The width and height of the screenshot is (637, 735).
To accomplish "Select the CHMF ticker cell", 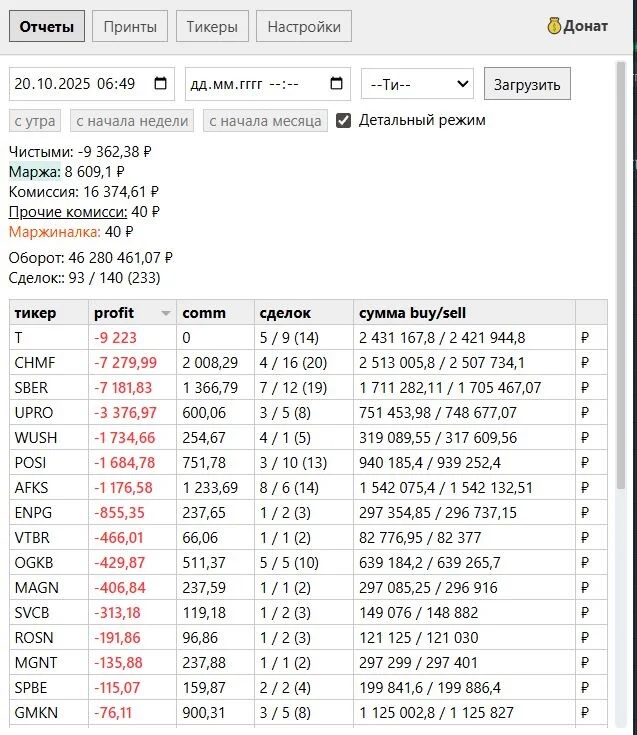I will tap(49, 362).
